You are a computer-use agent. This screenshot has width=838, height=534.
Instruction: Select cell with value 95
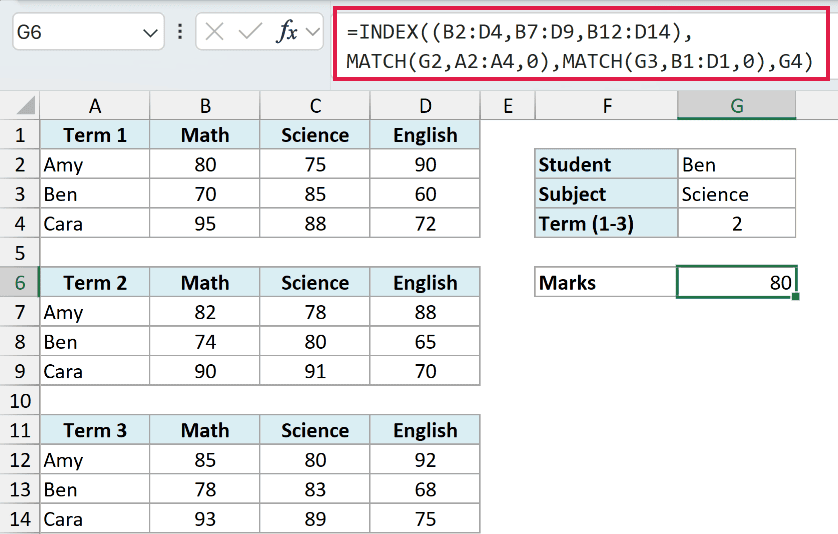click(205, 223)
